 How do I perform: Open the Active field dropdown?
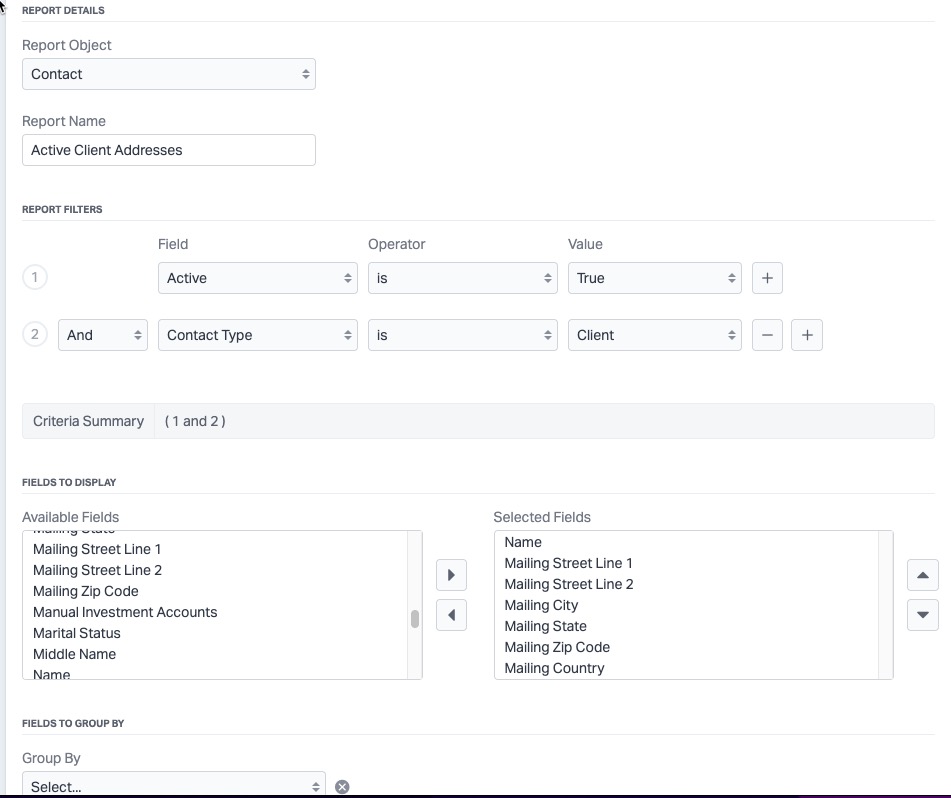pyautogui.click(x=257, y=278)
